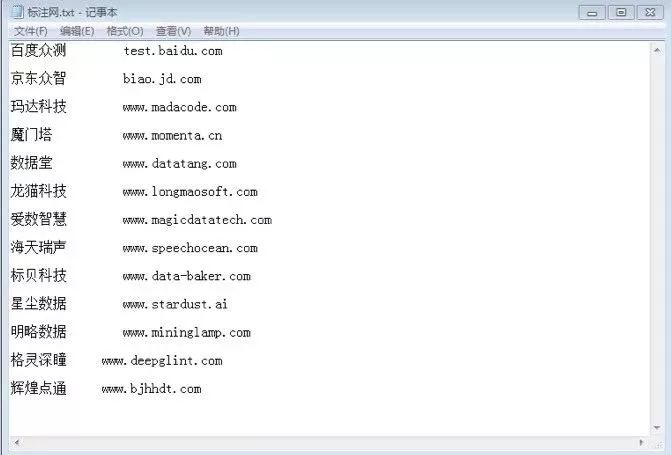Click the text 玛达科技

(39, 107)
